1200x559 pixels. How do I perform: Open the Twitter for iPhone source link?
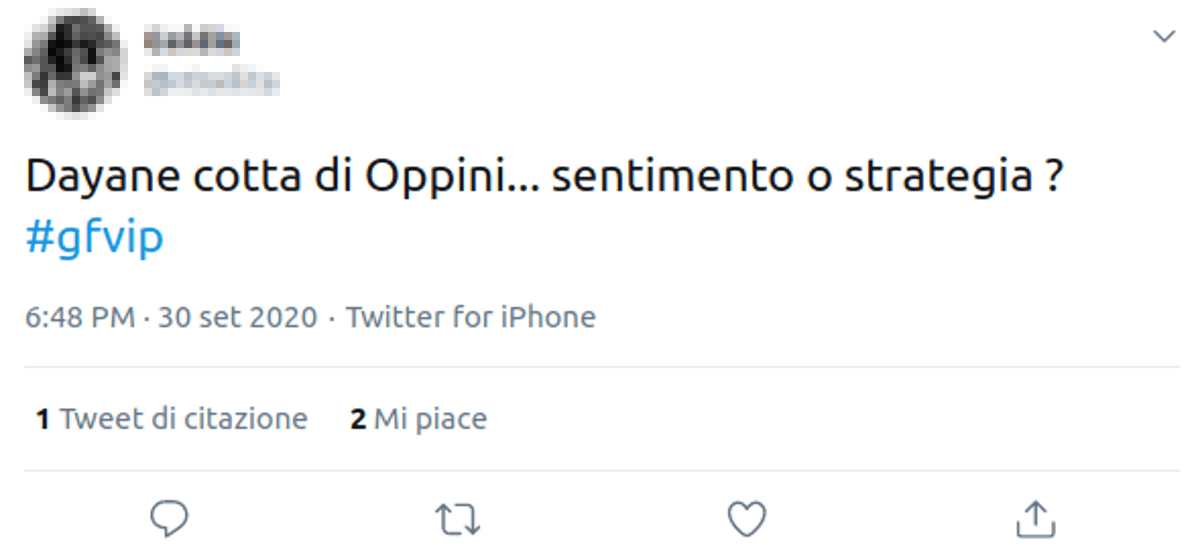tap(470, 318)
